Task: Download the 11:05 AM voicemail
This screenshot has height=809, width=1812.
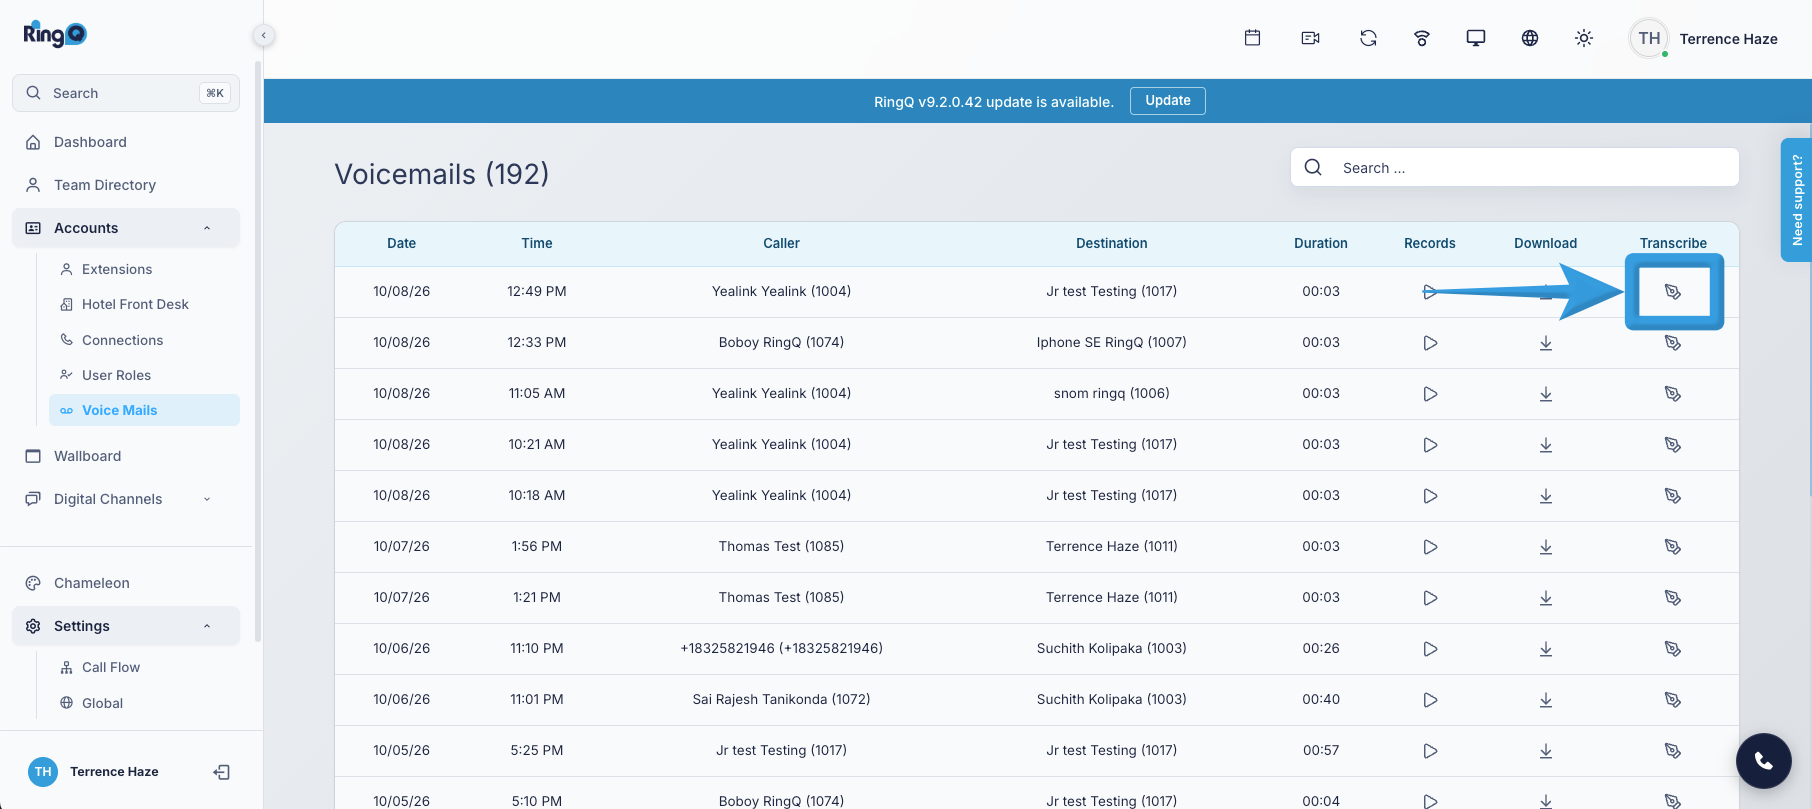Action: pyautogui.click(x=1546, y=394)
